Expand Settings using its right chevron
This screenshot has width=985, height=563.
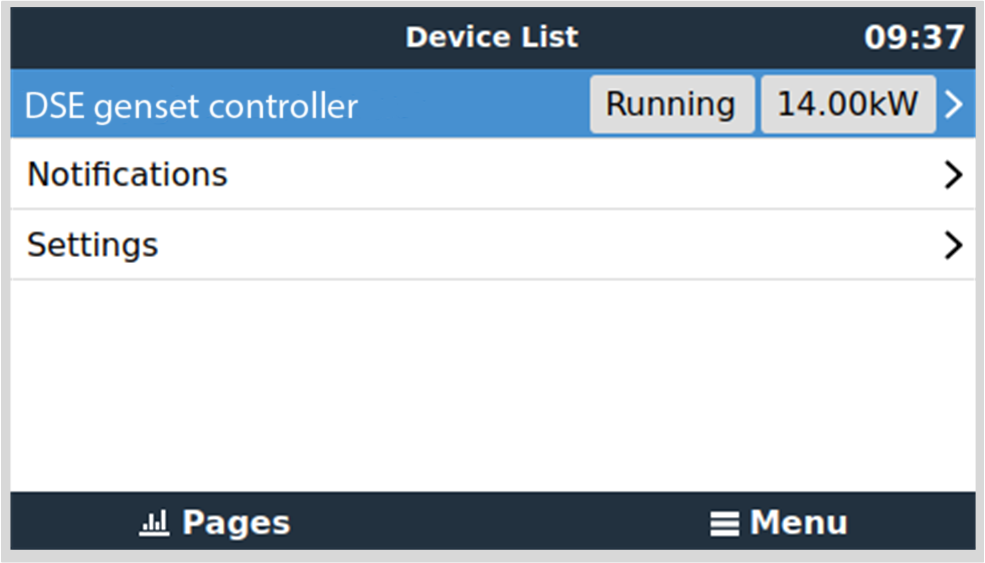[x=954, y=245]
